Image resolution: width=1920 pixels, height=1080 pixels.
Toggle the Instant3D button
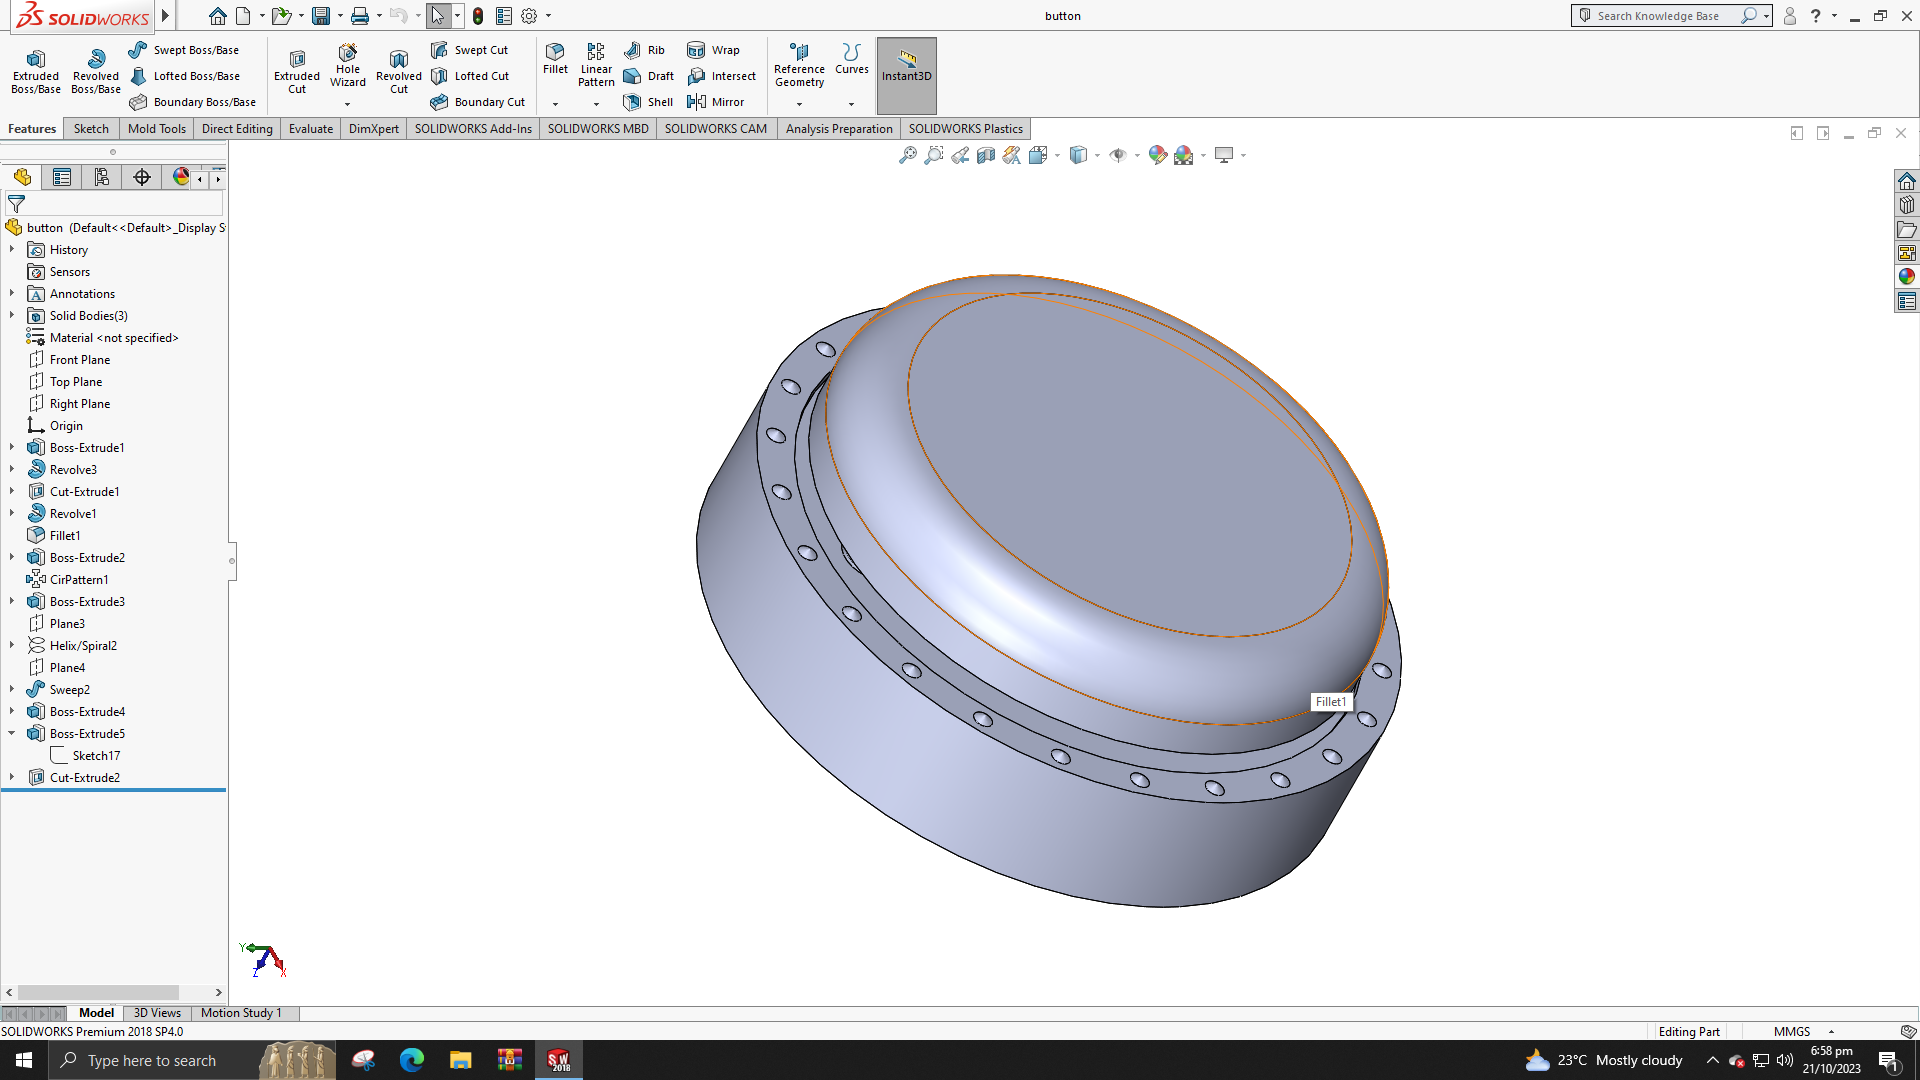(x=907, y=76)
